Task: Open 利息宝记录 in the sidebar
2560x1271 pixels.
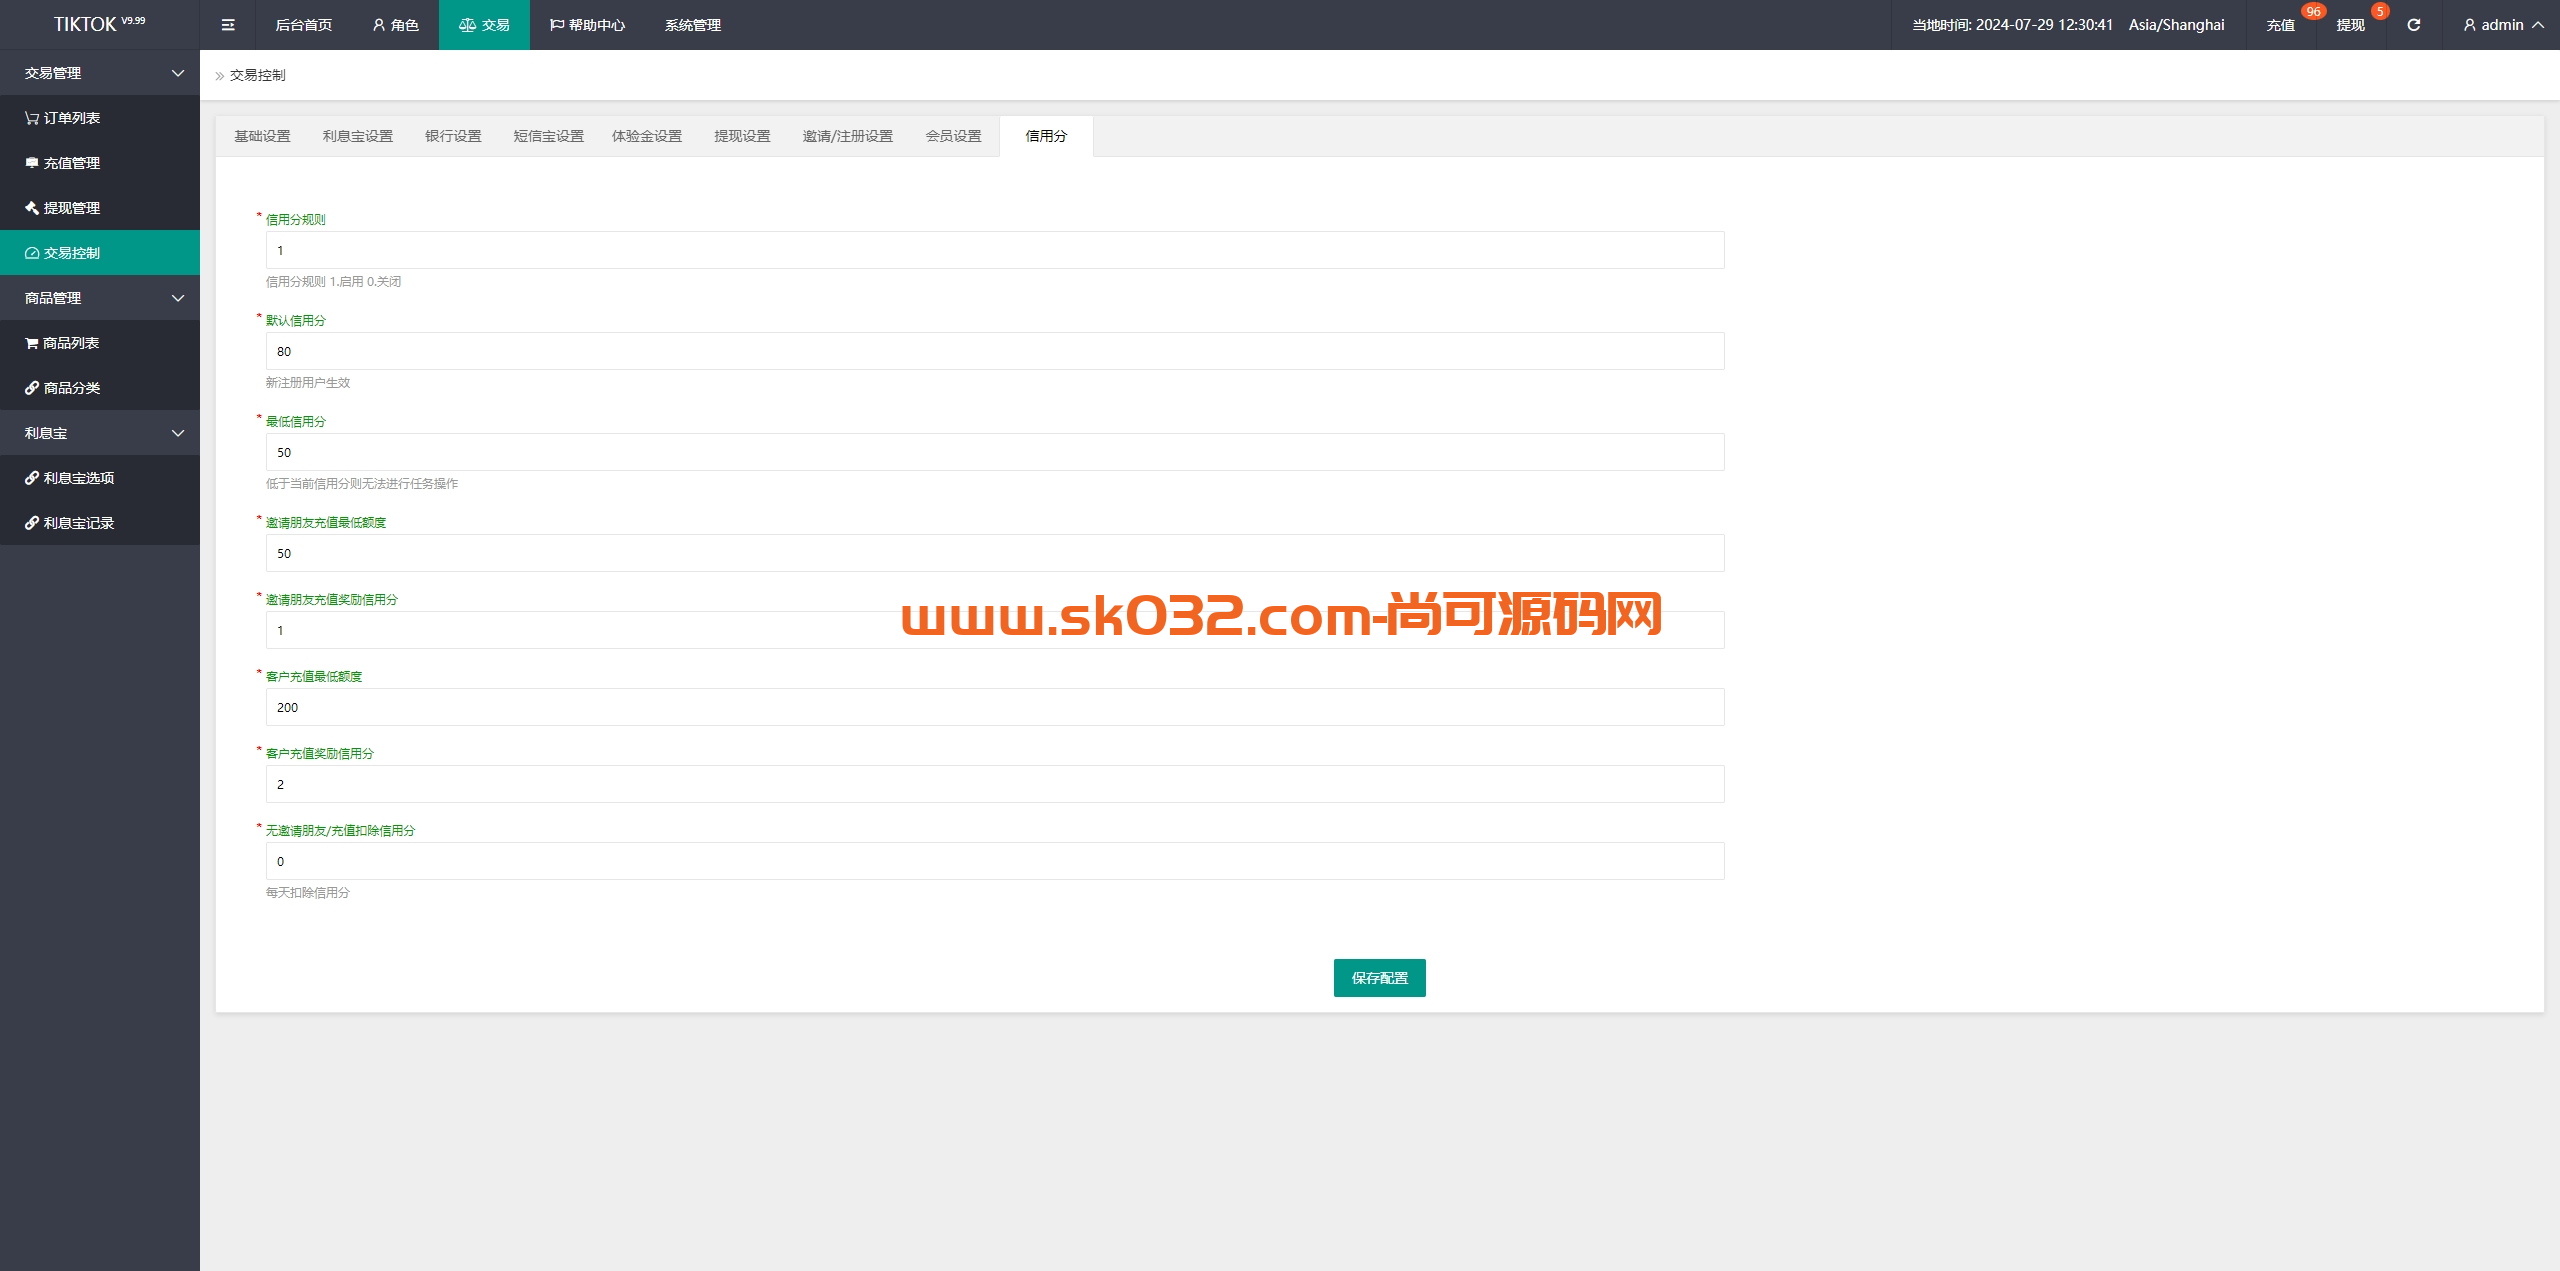Action: tap(100, 523)
